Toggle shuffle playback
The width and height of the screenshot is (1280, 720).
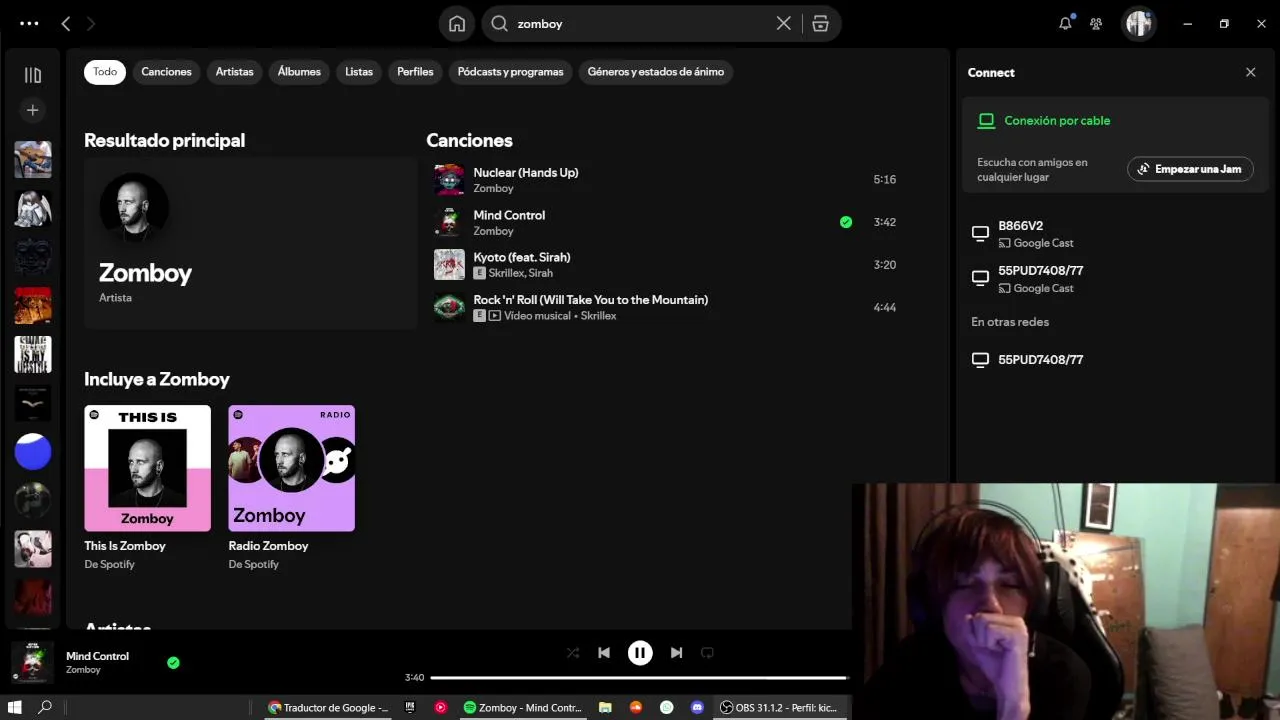click(573, 653)
